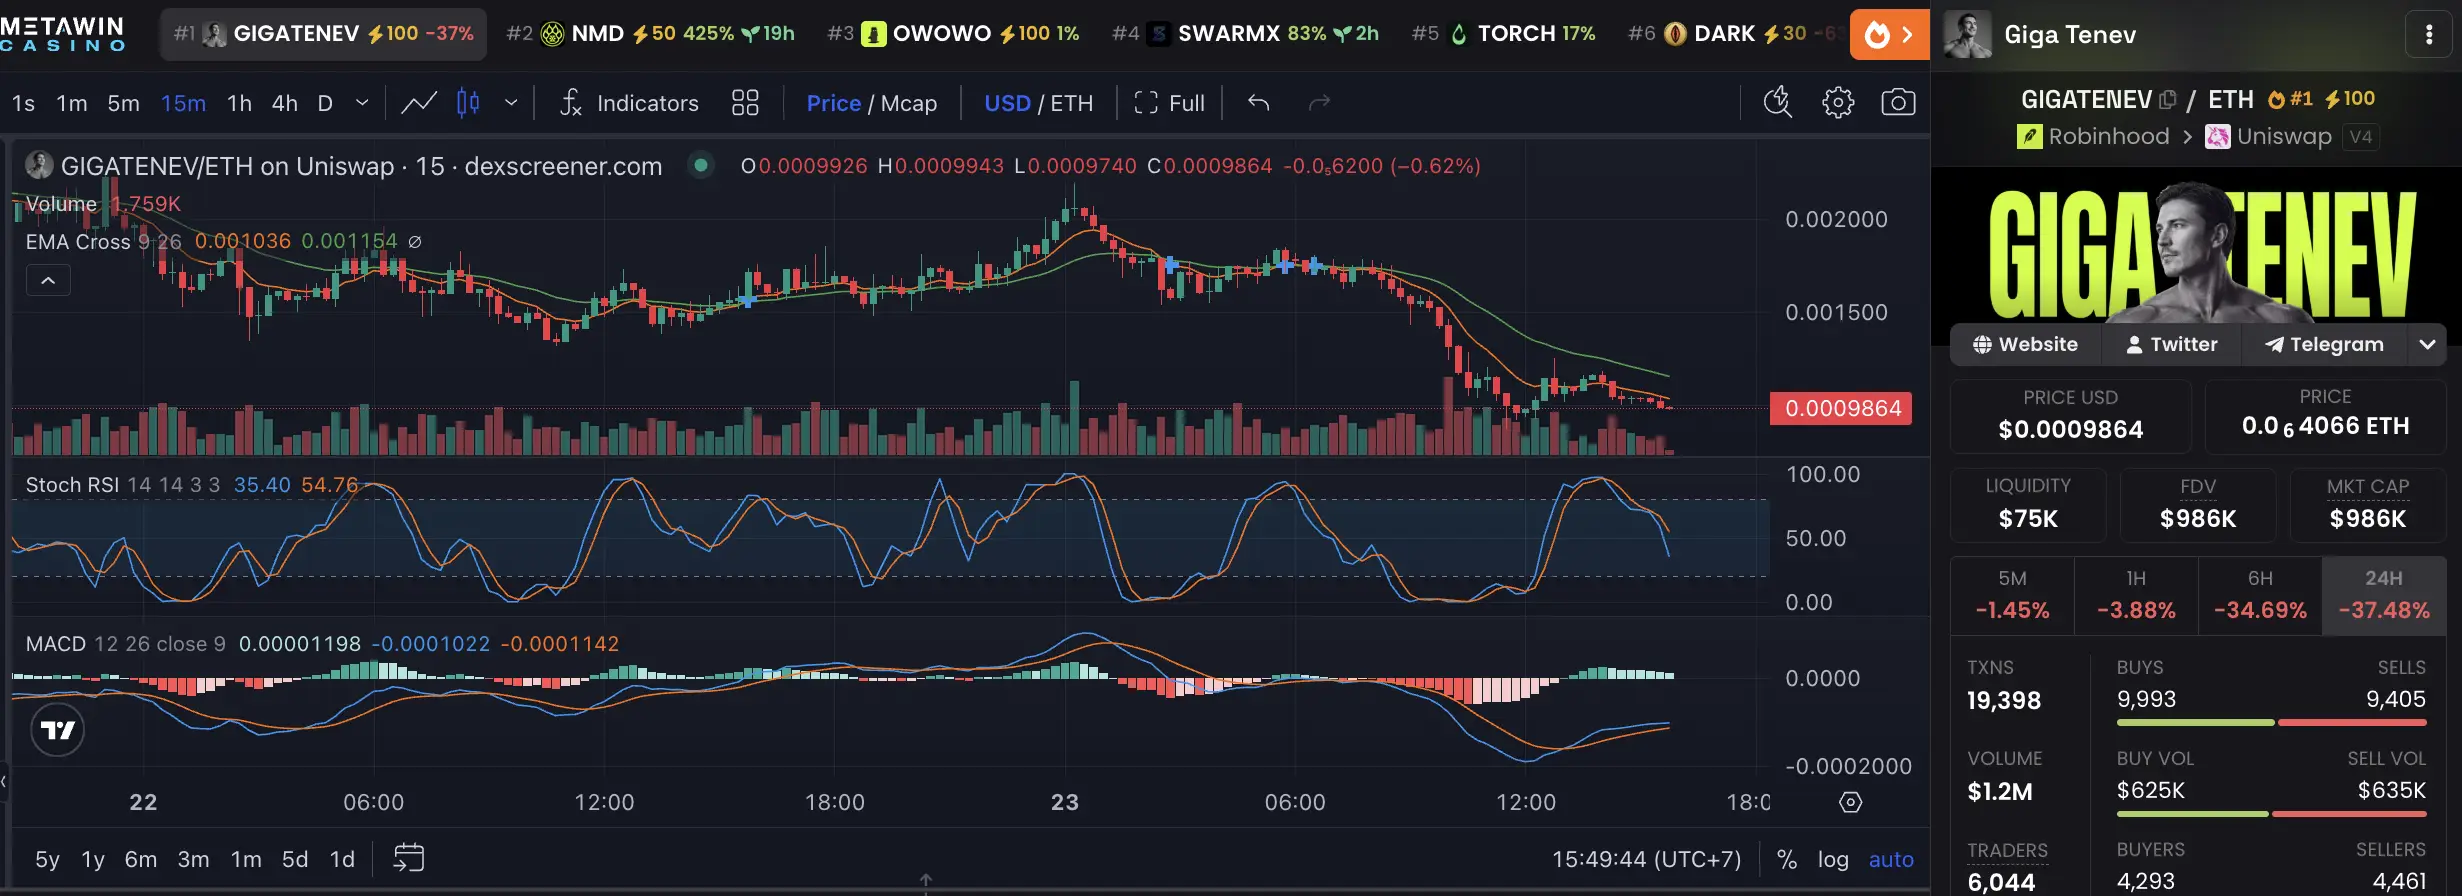Toggle log scale mode

tap(1833, 859)
